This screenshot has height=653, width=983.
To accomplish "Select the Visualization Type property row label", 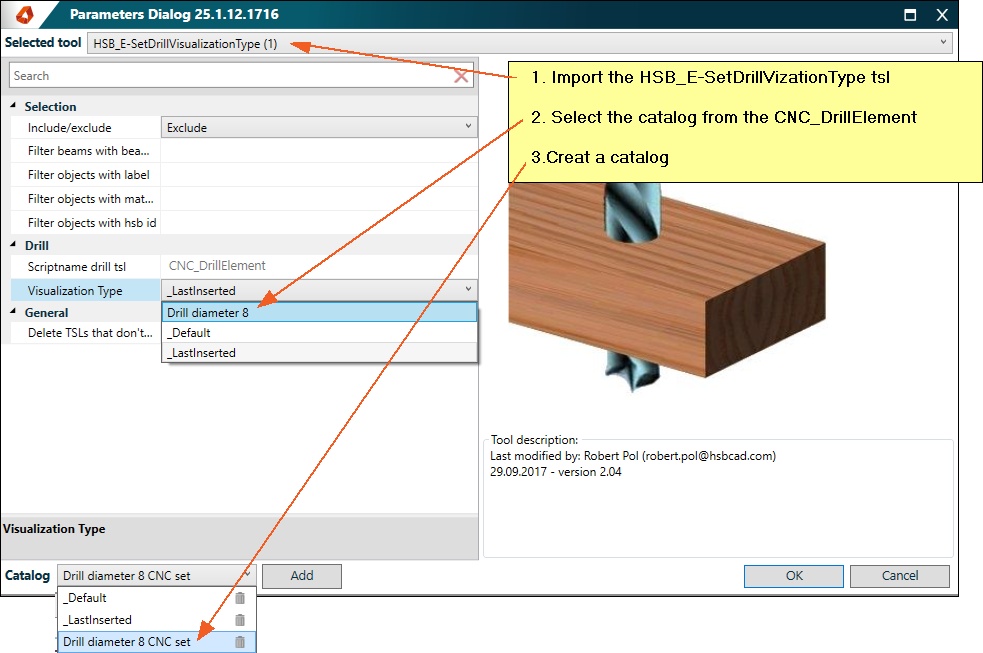I will [85, 290].
